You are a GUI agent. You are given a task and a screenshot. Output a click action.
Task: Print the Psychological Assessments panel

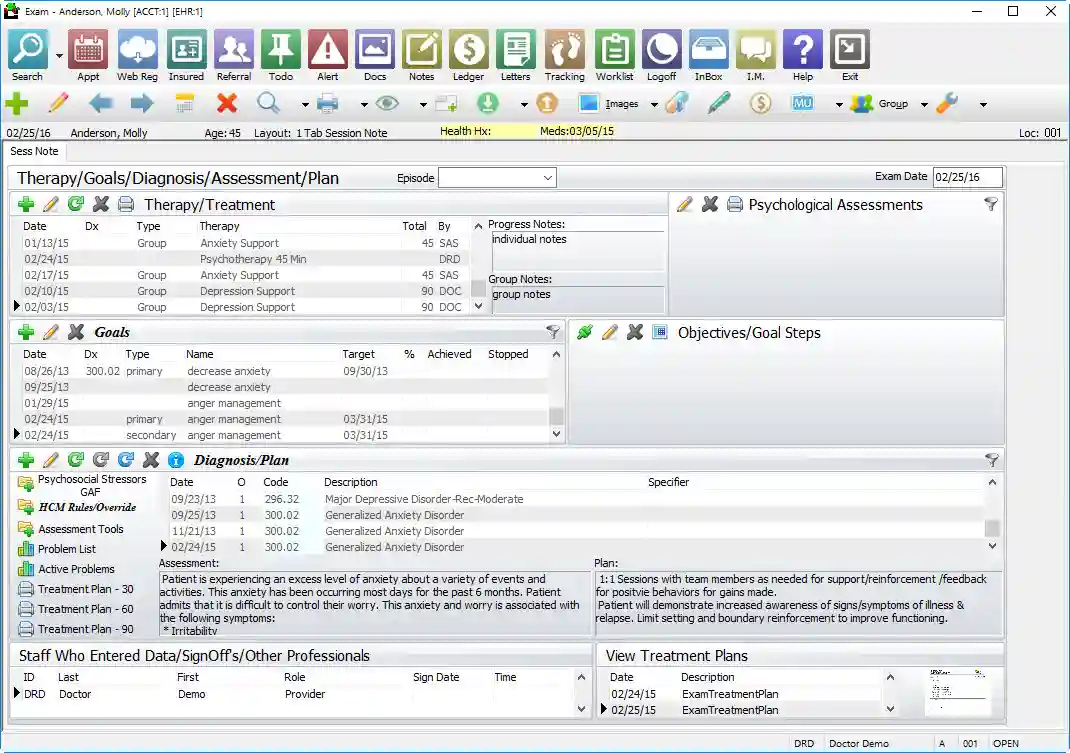[735, 204]
